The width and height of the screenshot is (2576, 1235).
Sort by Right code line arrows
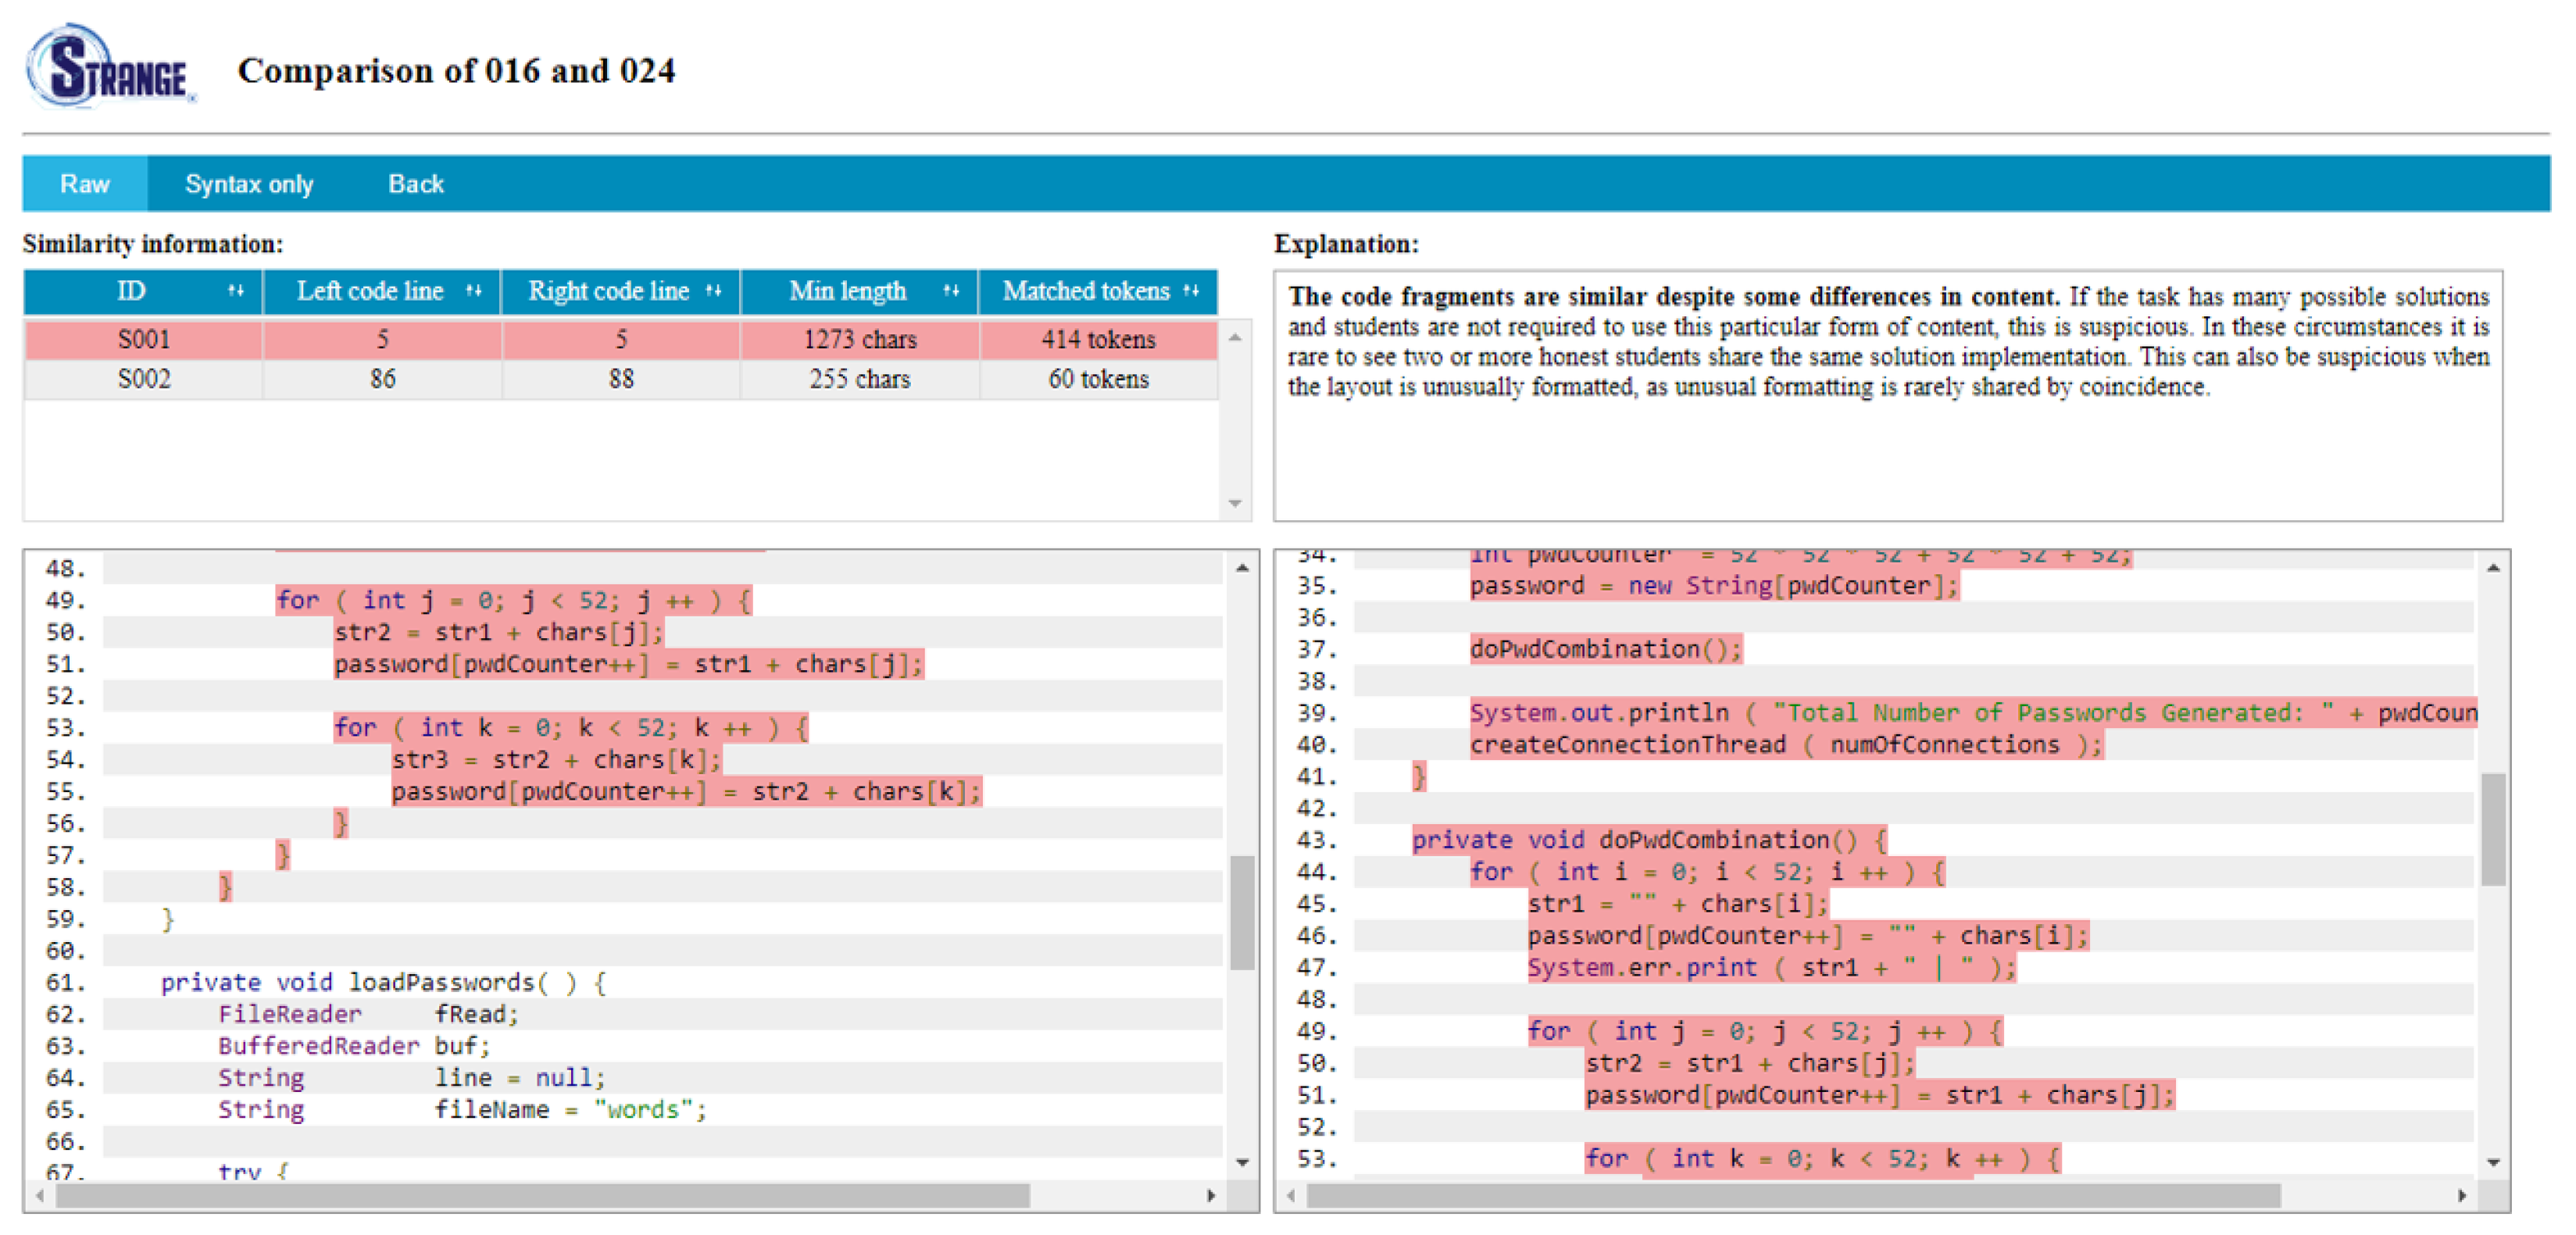tap(713, 291)
